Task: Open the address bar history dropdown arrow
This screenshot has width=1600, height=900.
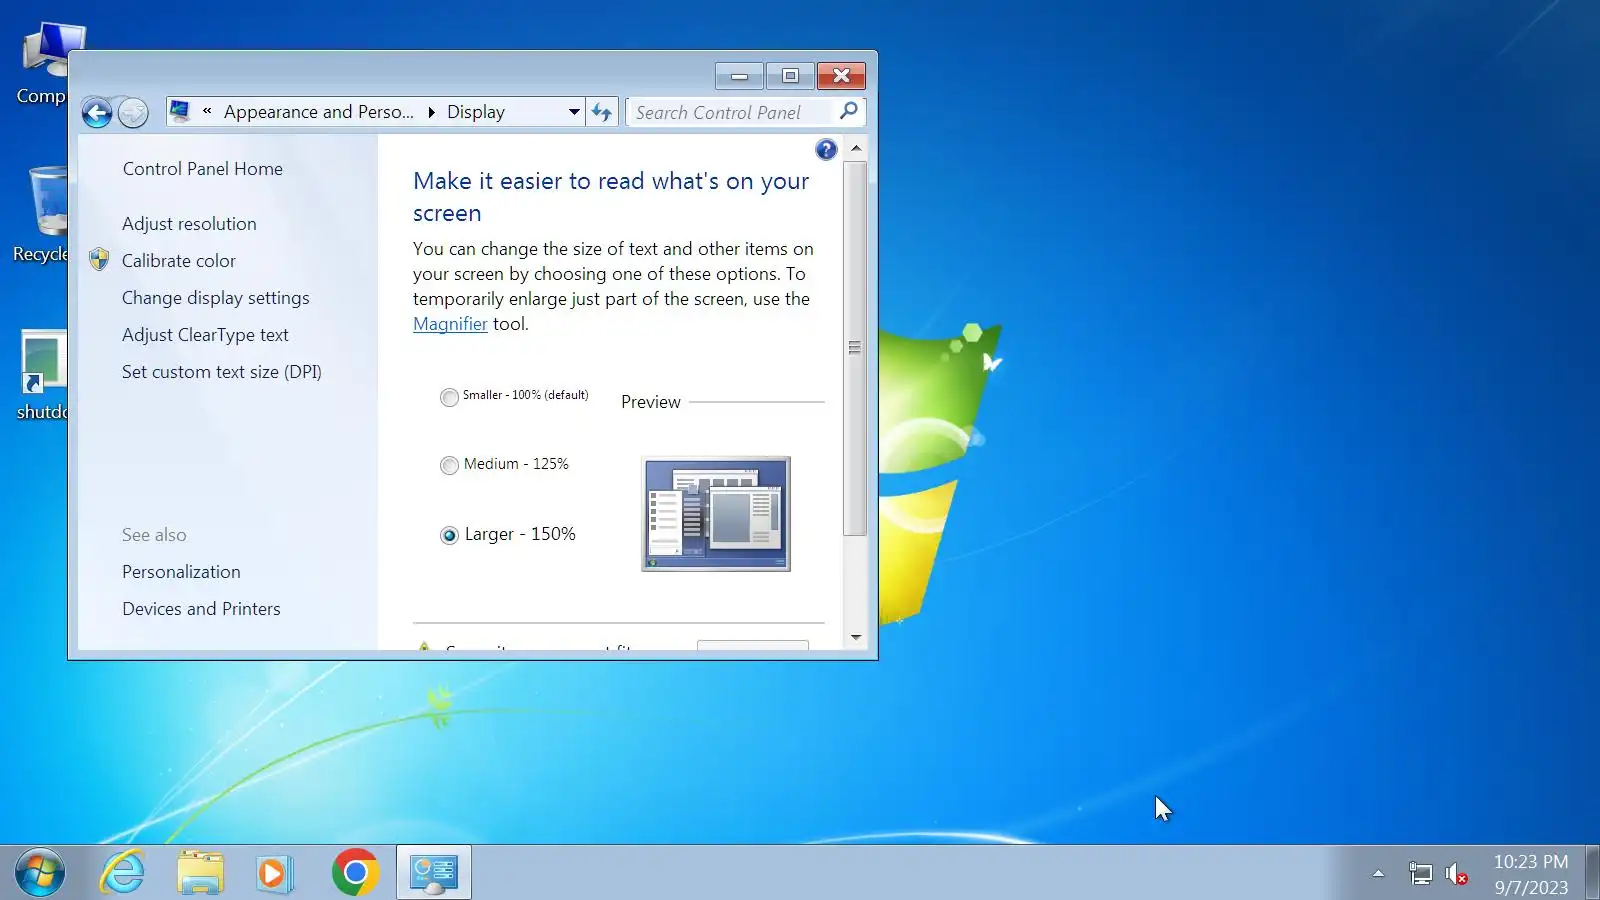Action: (x=574, y=112)
